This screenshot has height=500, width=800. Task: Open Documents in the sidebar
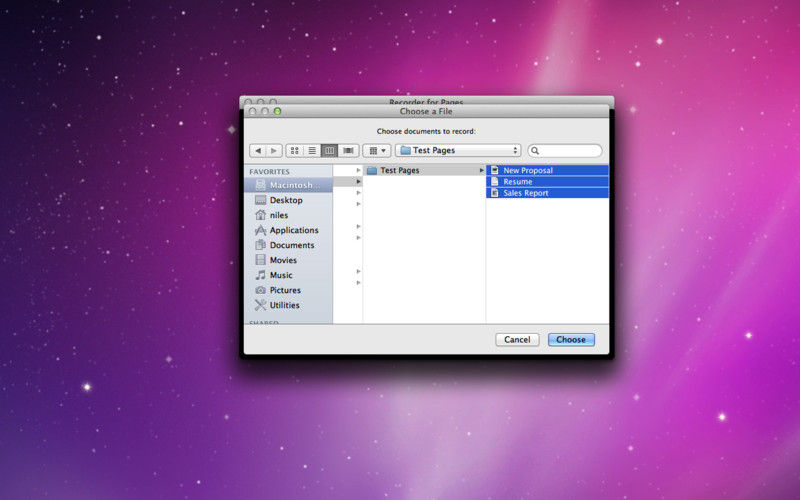[288, 245]
